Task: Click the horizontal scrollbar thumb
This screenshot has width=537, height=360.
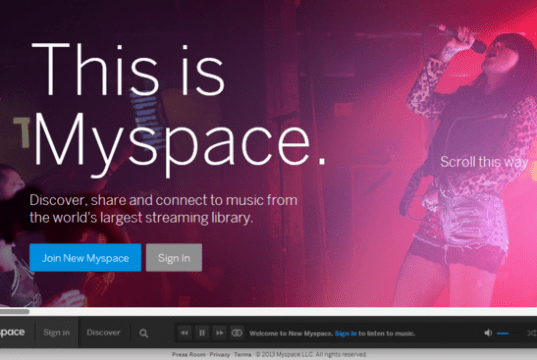Action: [x=15, y=311]
